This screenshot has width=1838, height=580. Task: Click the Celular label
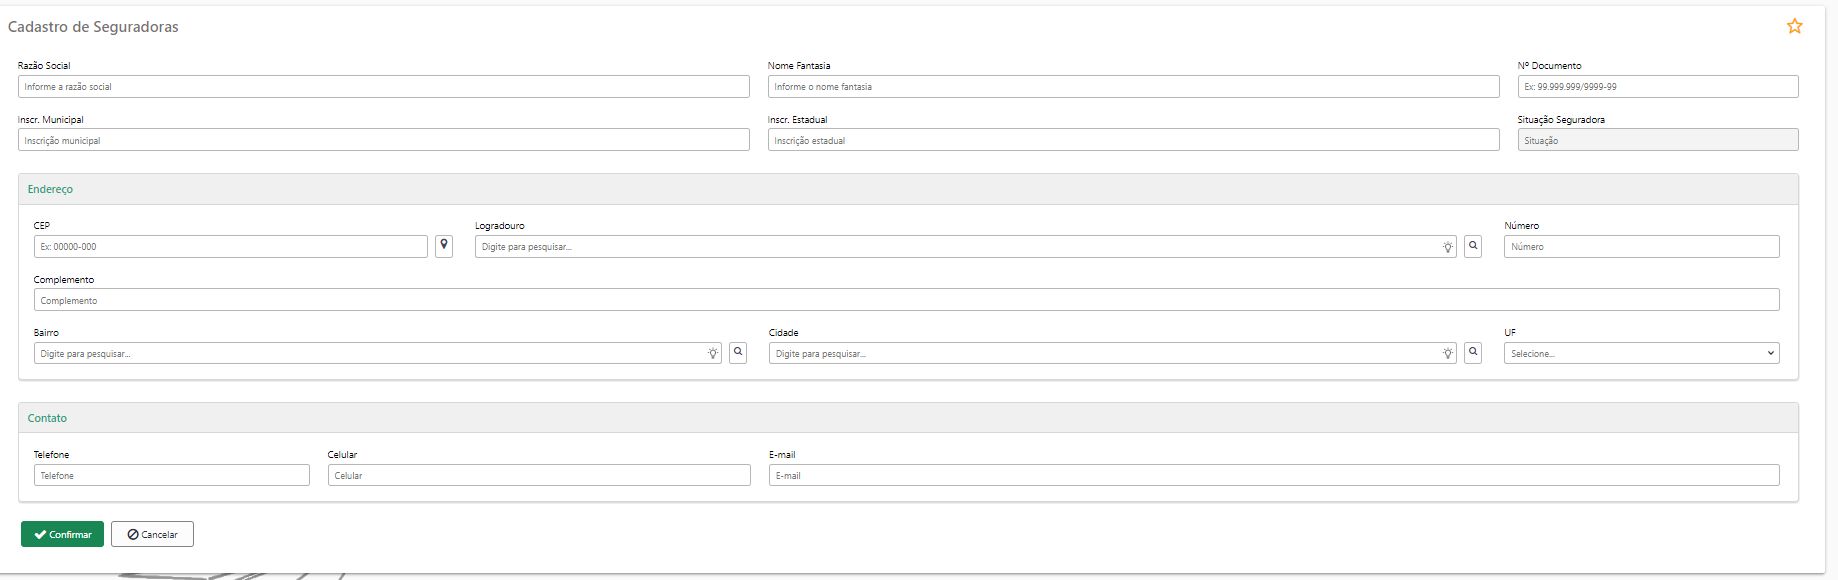point(342,455)
